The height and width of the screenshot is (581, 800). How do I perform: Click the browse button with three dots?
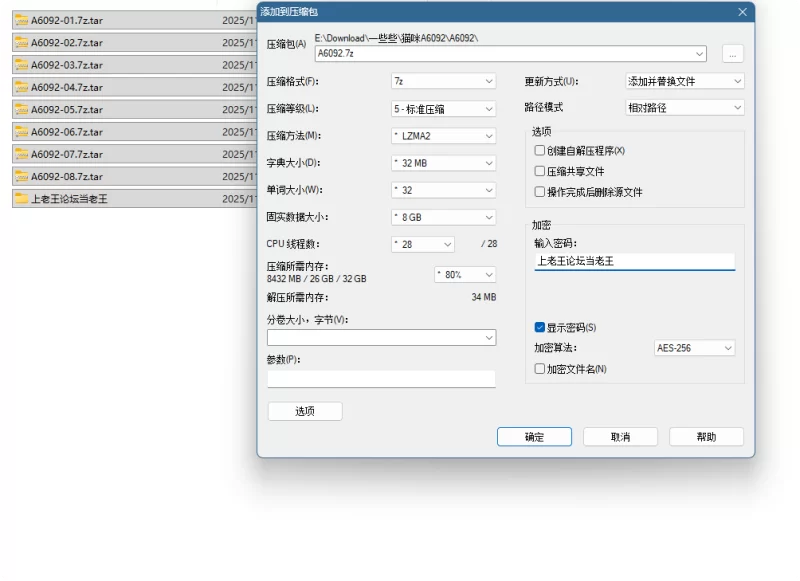[732, 54]
